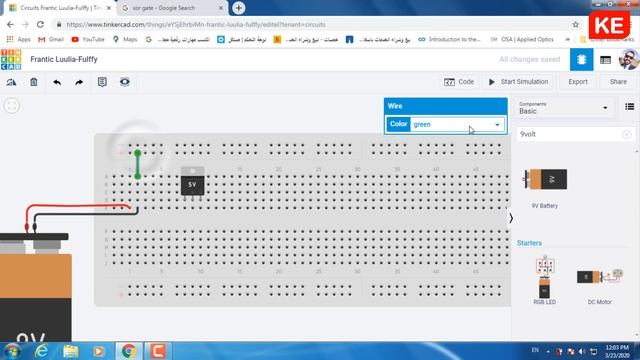Delete the selected item with trash icon

pos(33,82)
